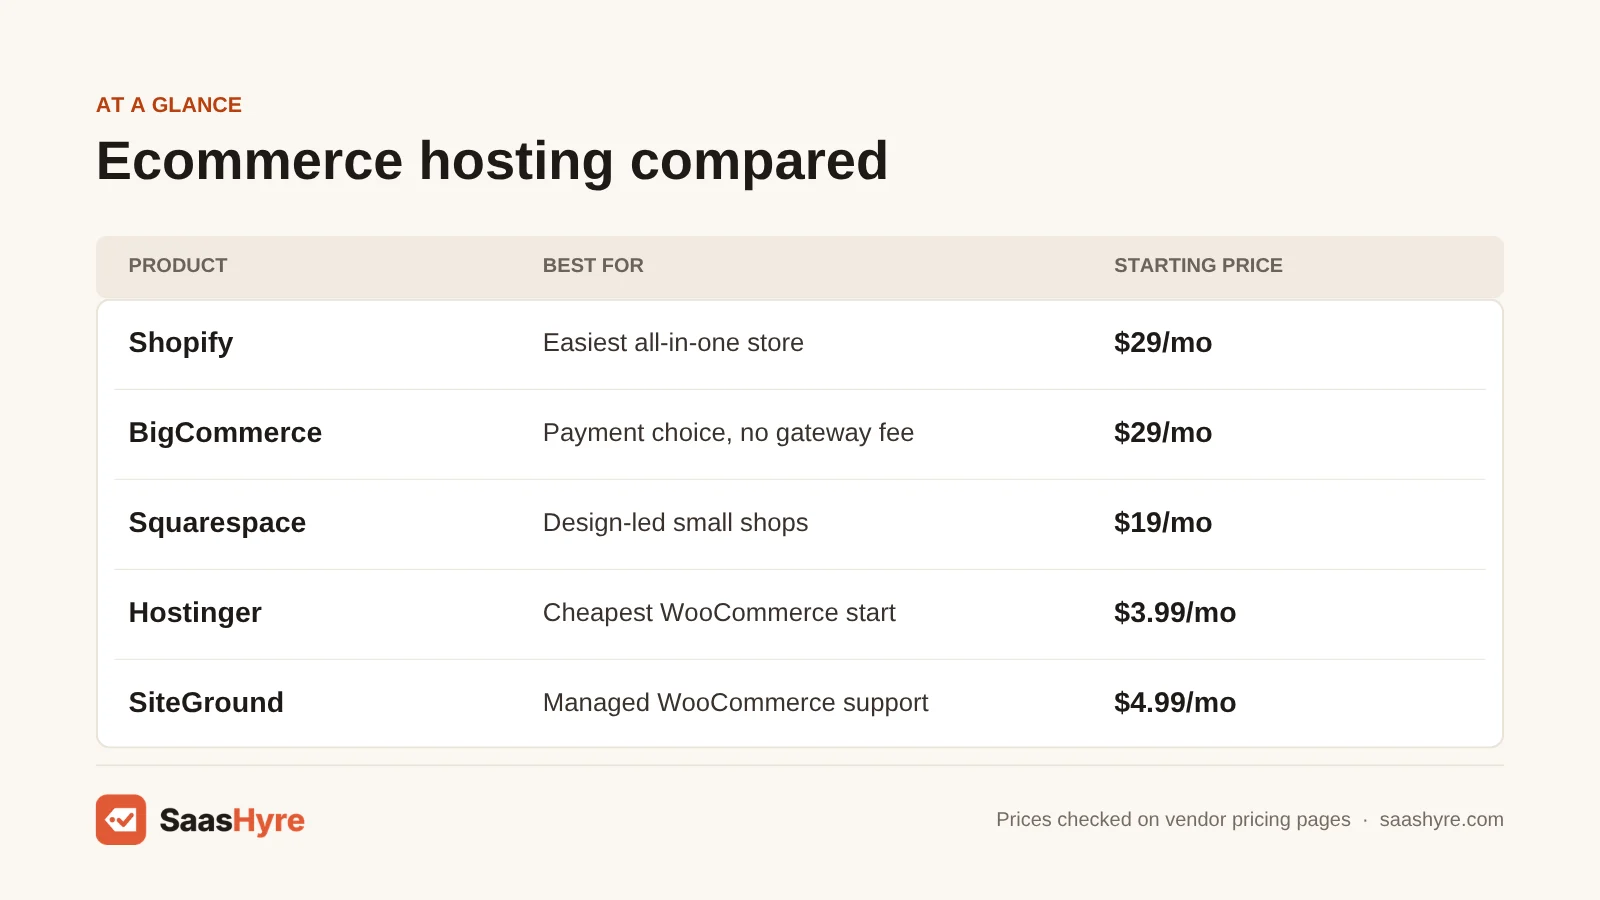Viewport: 1600px width, 900px height.
Task: Click the 'Ecommerce hosting compared' heading
Action: coord(492,161)
